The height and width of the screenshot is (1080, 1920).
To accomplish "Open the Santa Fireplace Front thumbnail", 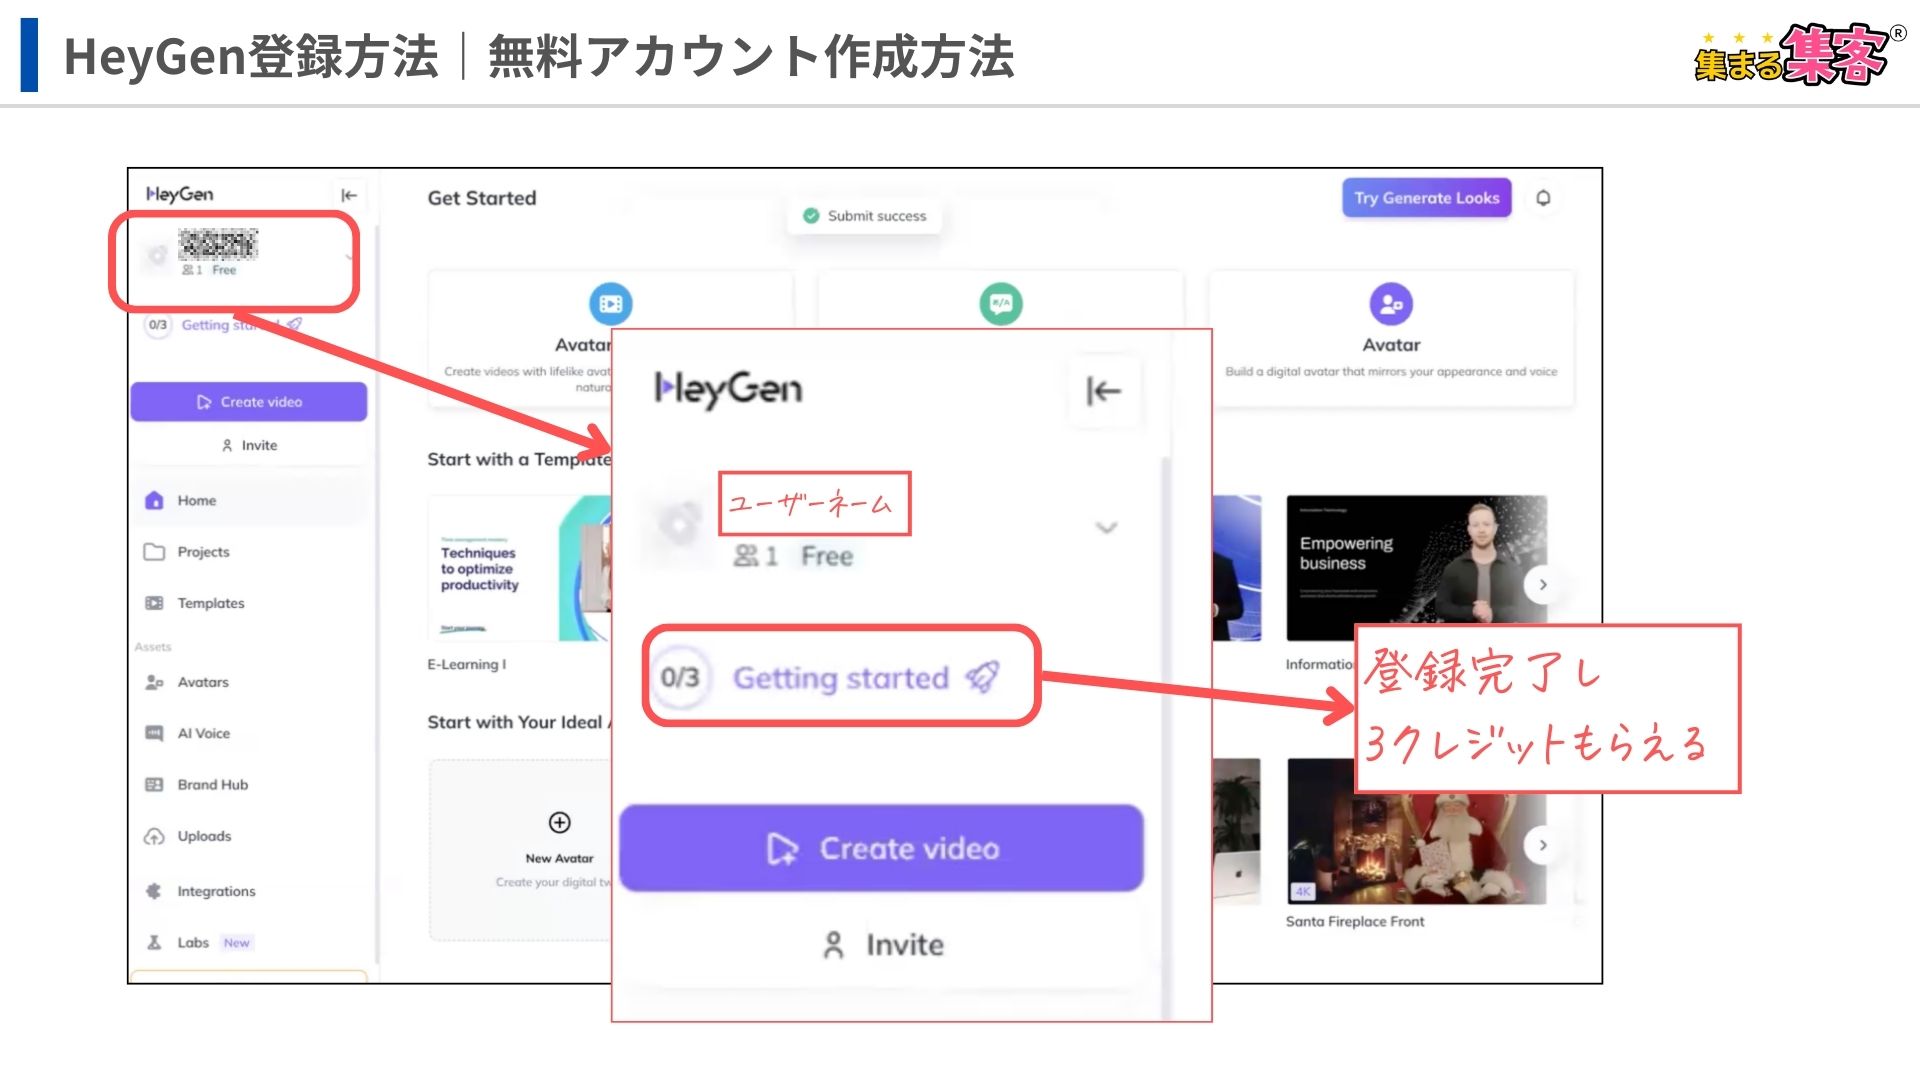I will click(1416, 831).
